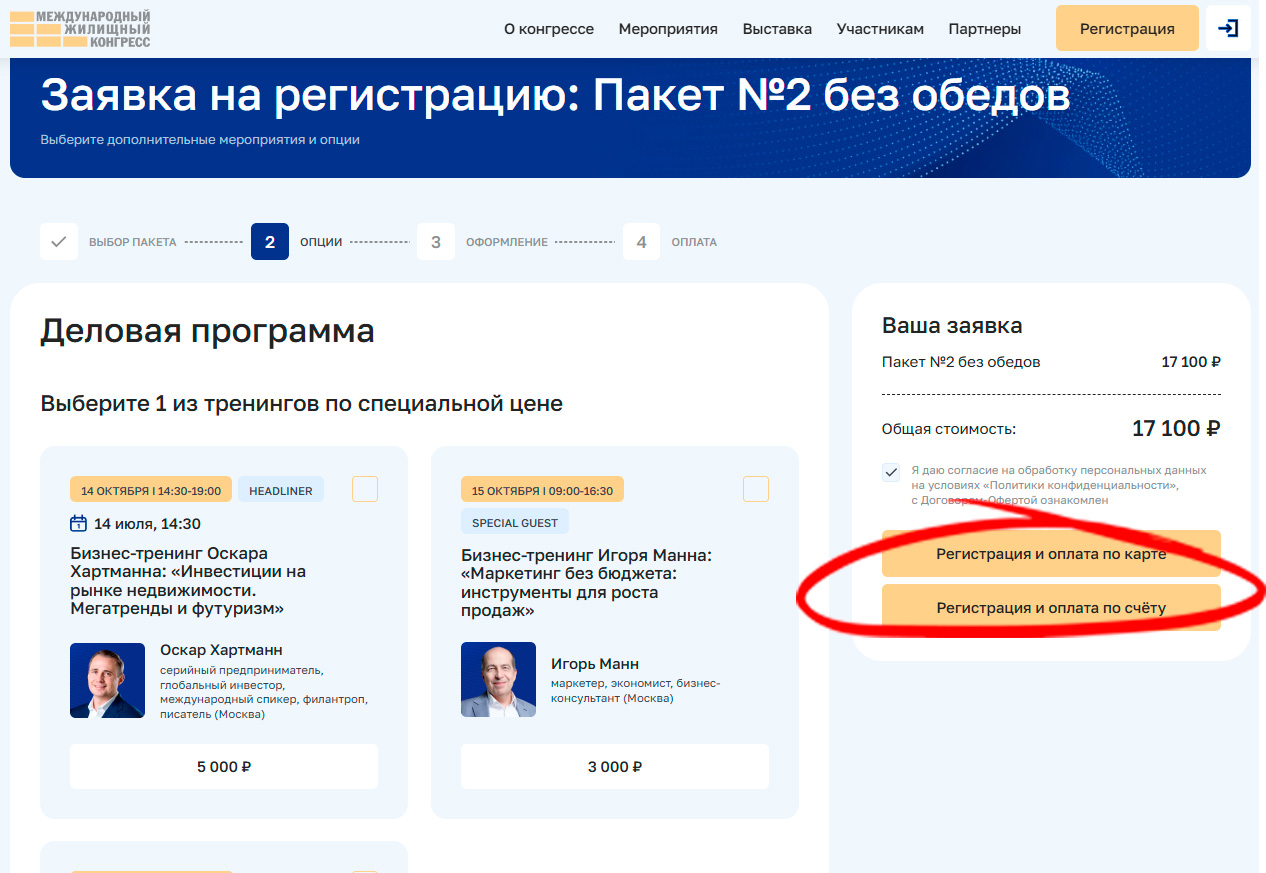Open the Выставка menu item

pos(777,29)
